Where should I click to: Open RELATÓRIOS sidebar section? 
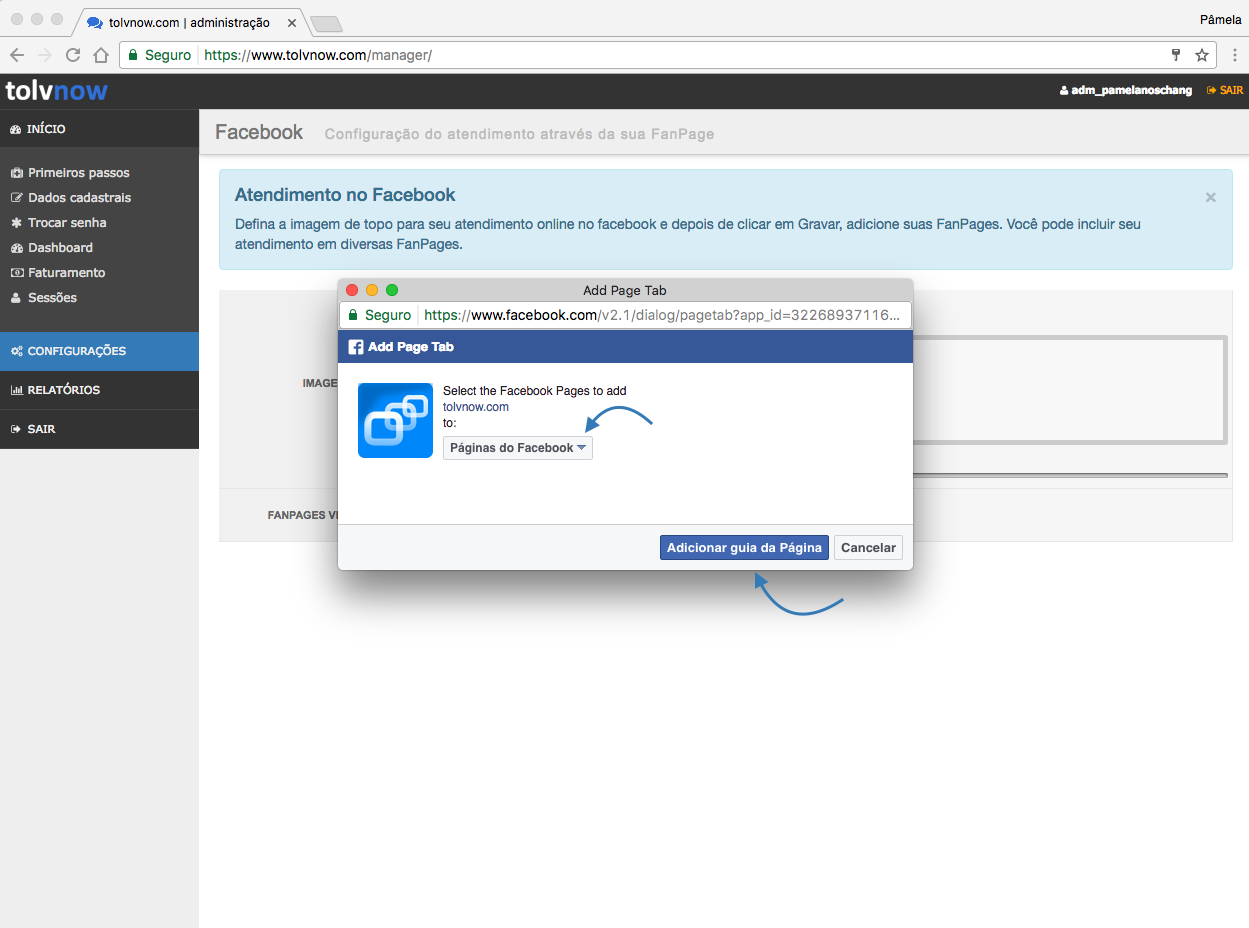(x=99, y=390)
